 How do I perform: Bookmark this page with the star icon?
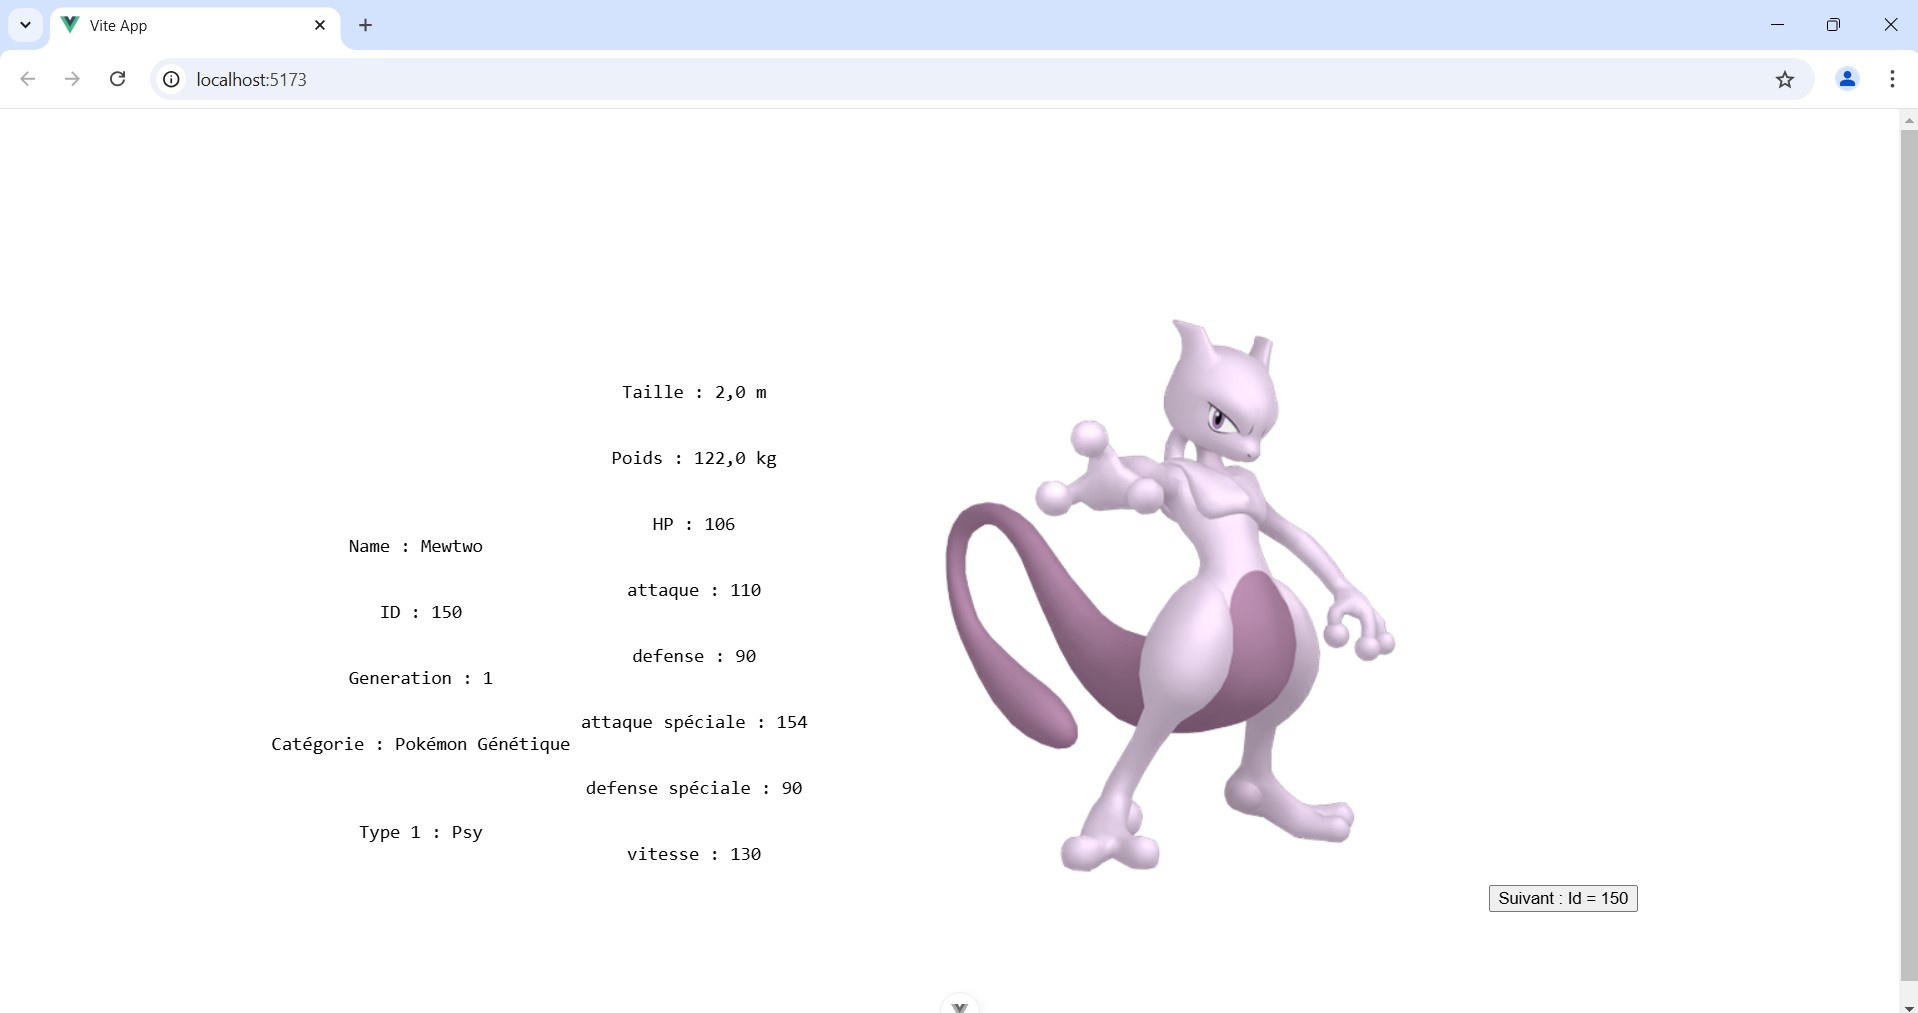[x=1785, y=79]
